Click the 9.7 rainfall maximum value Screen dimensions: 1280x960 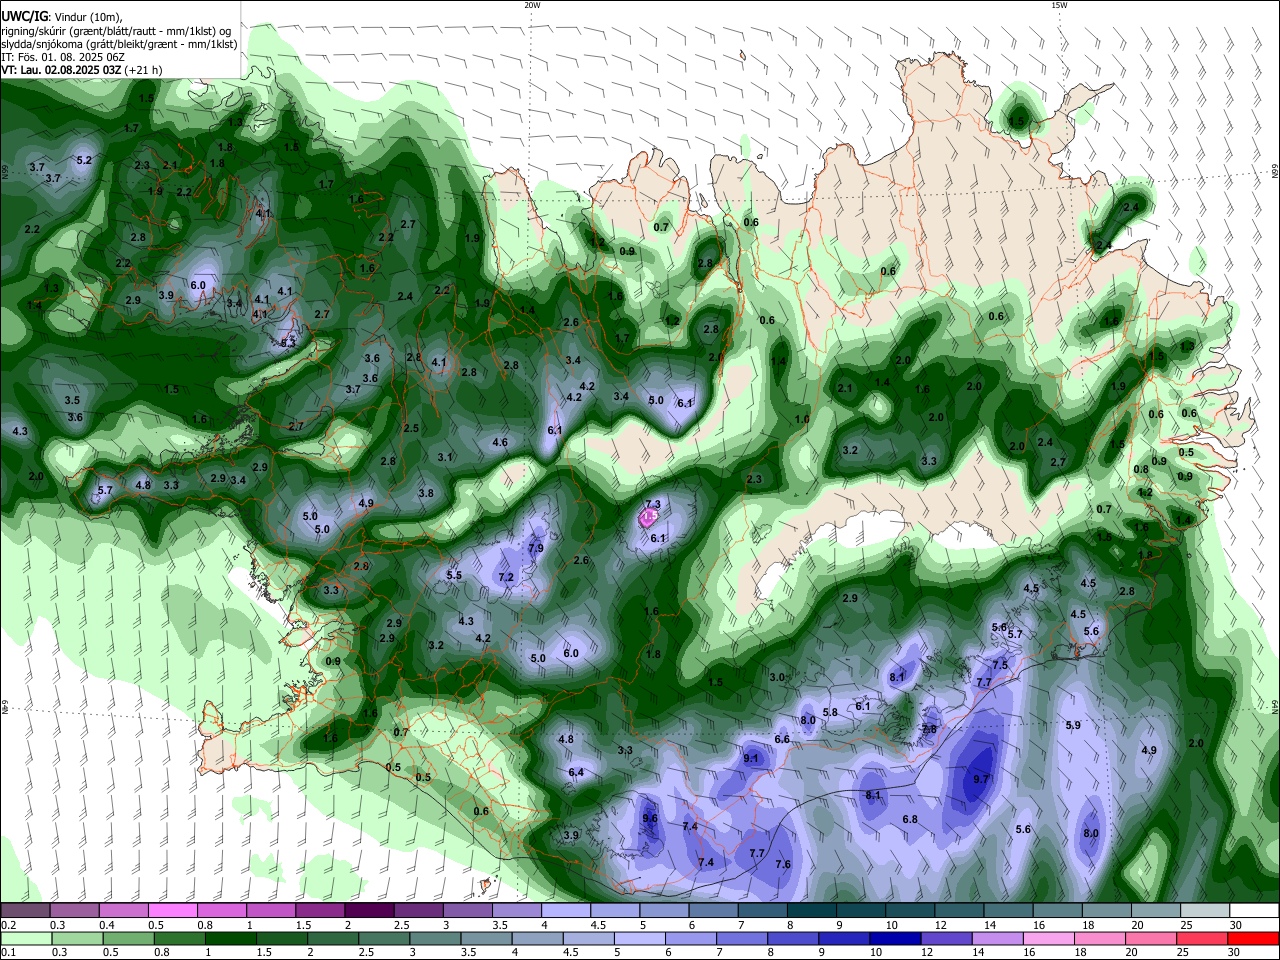tap(981, 778)
